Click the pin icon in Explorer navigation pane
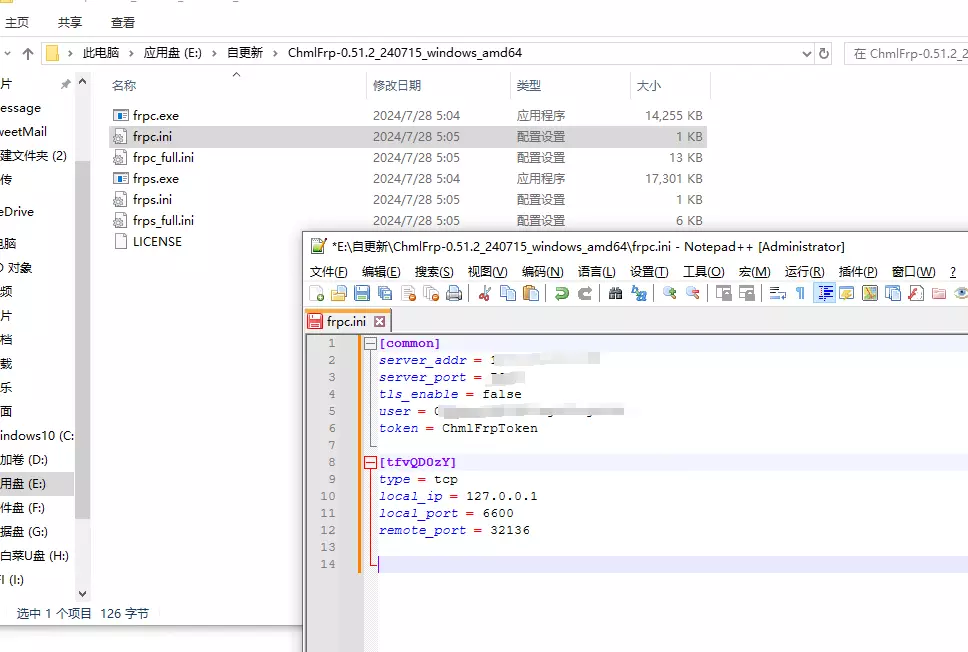Screen dimensions: 968x652 tap(65, 84)
